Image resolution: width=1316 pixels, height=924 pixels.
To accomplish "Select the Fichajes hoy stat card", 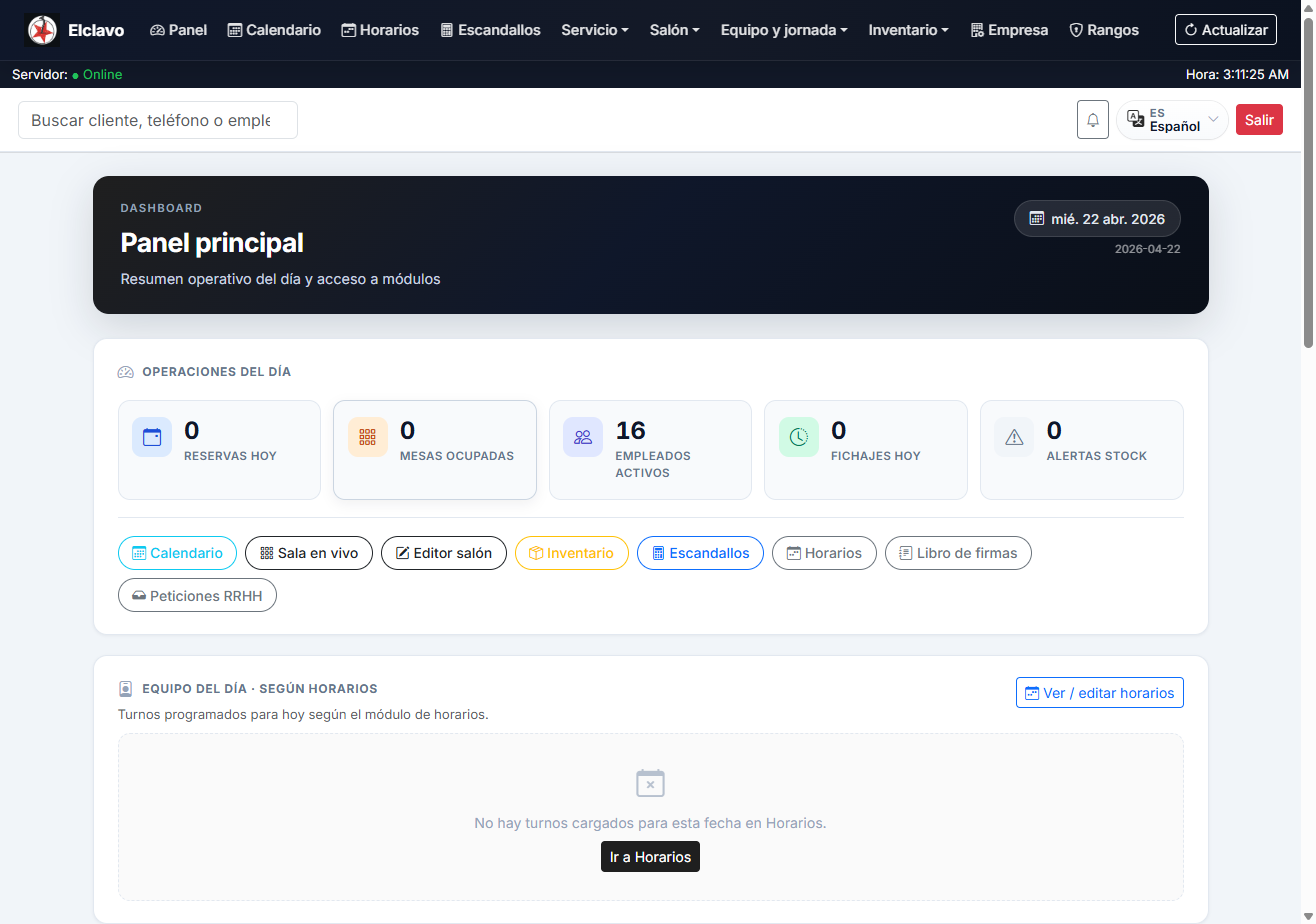I will (866, 450).
